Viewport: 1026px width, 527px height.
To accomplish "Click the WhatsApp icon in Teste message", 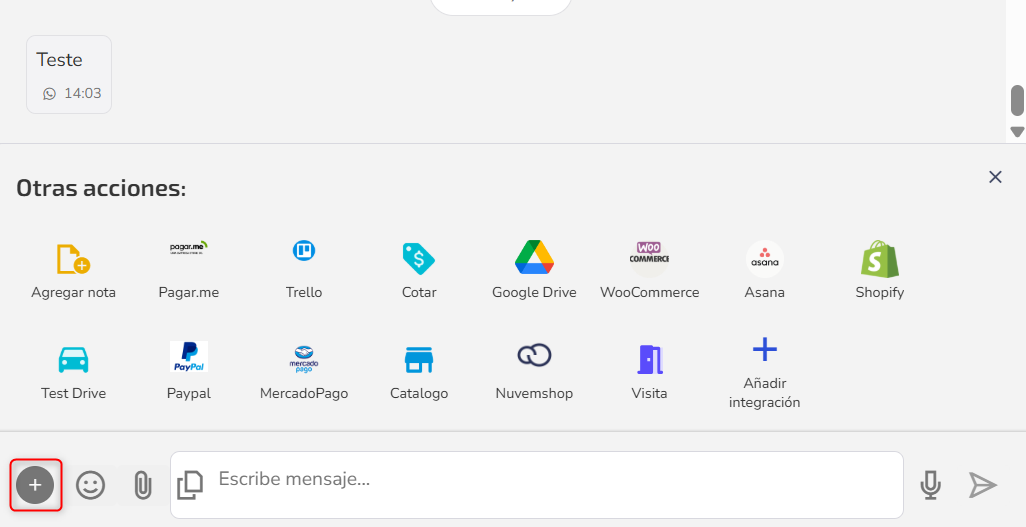I will pos(50,94).
